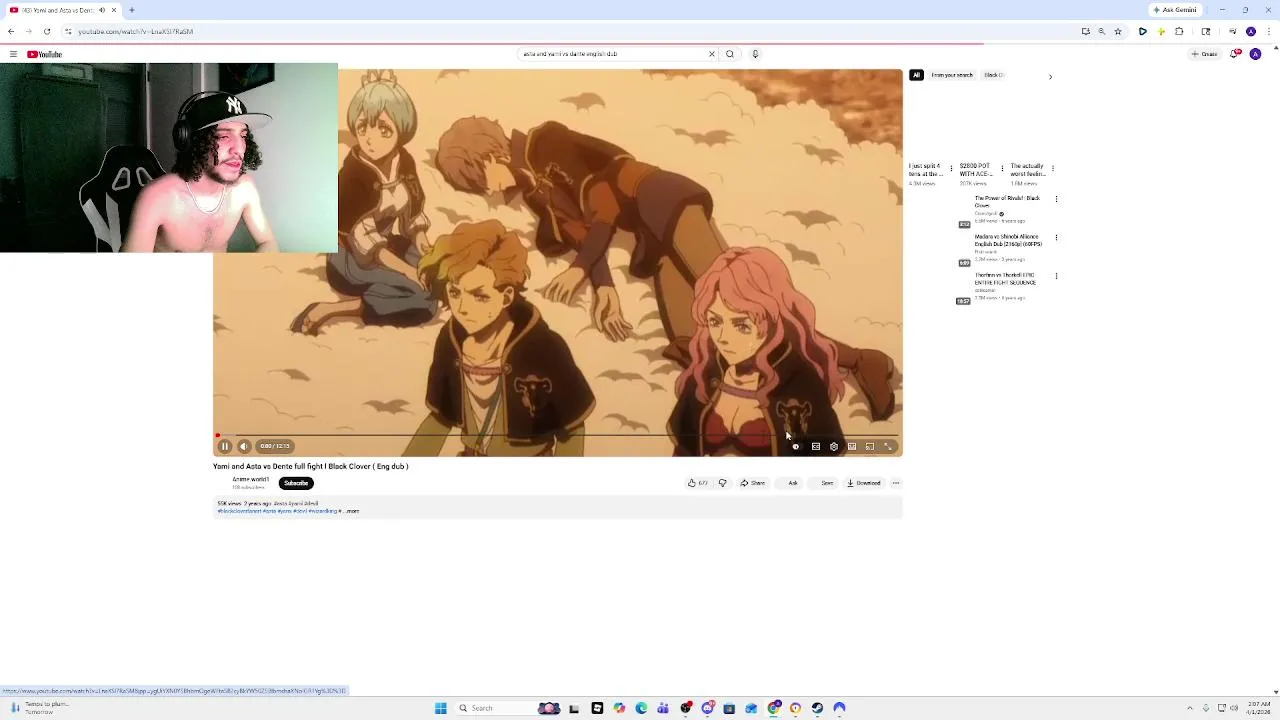Open Windows Start menu

coord(440,708)
